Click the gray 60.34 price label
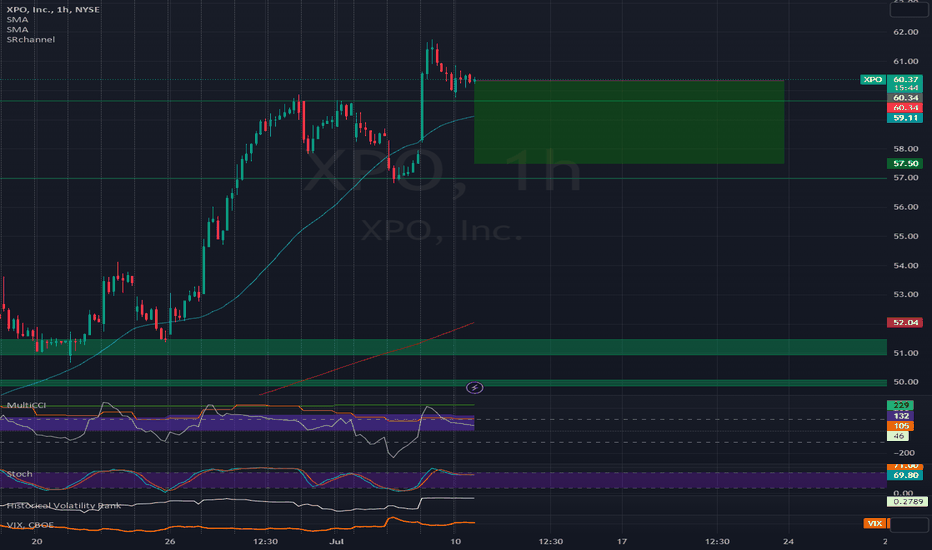The height and width of the screenshot is (550, 932). 905,98
